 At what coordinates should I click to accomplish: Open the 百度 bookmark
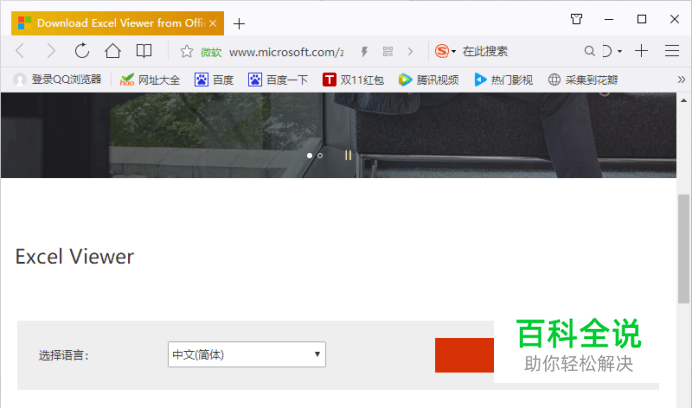(214, 80)
